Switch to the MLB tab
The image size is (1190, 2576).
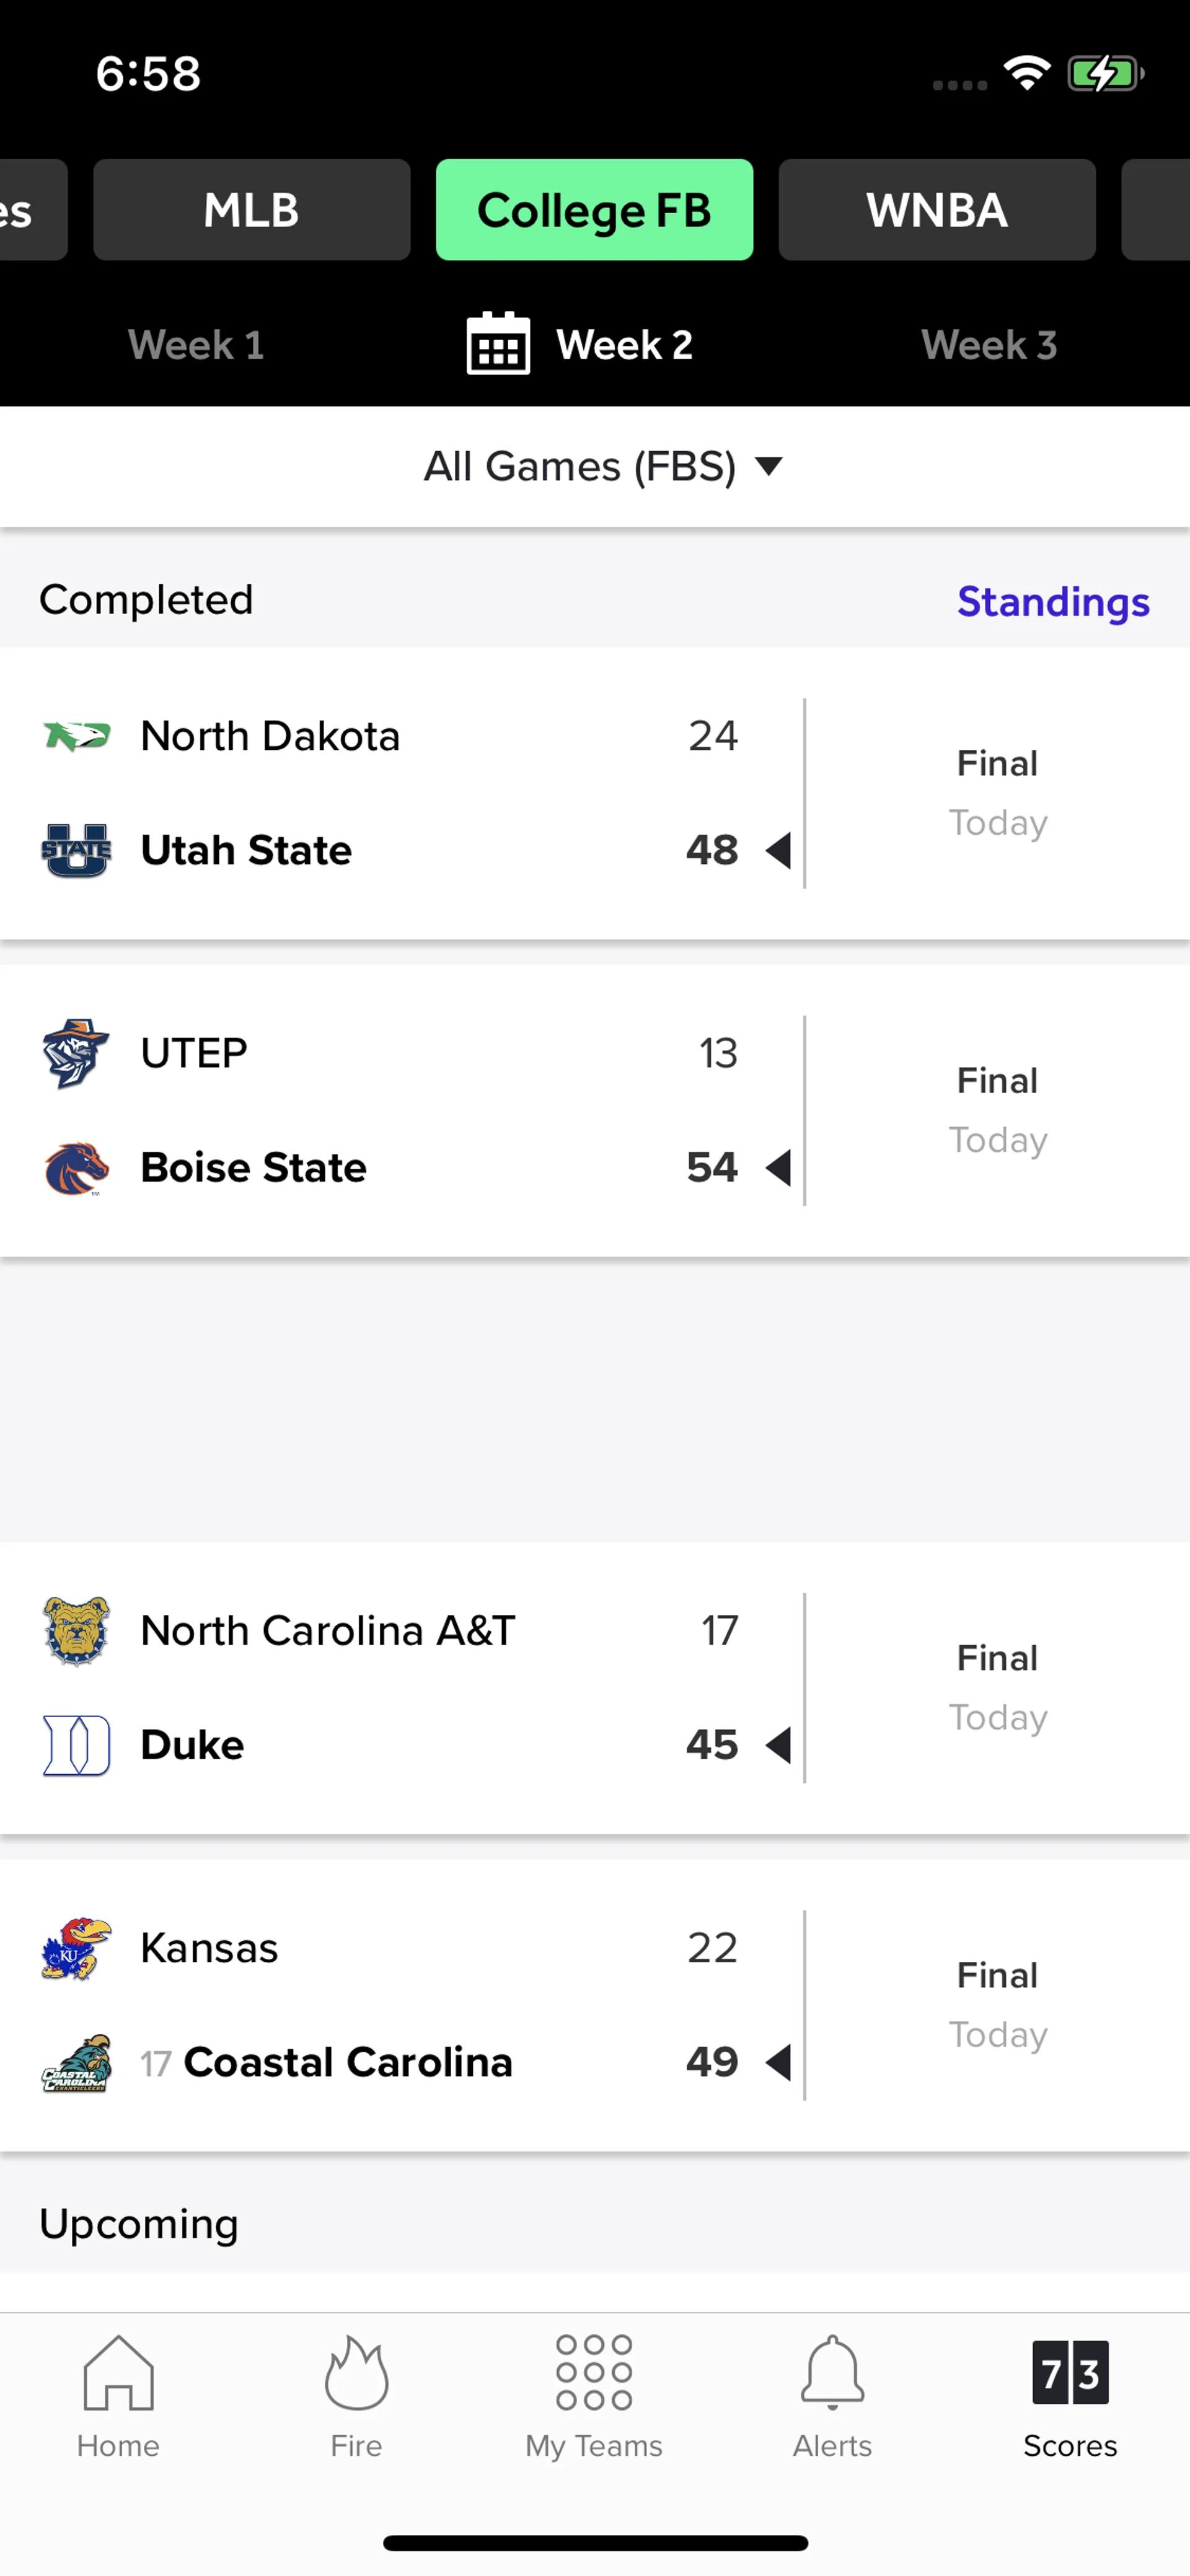tap(252, 210)
